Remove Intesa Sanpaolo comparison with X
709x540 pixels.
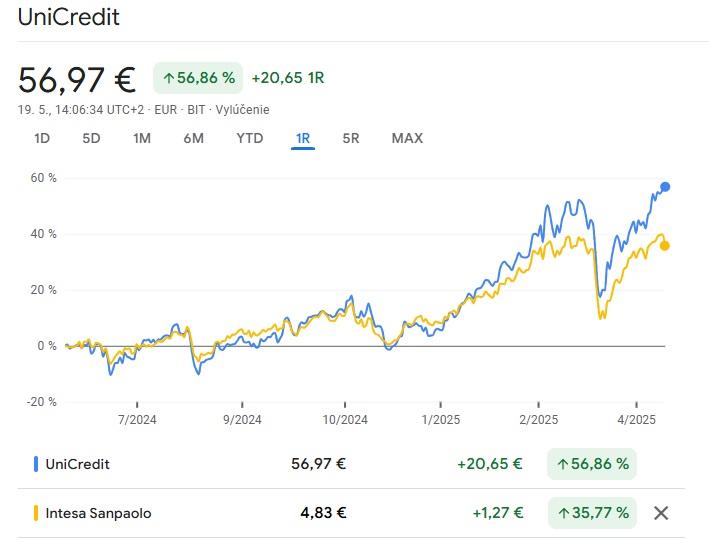coord(661,513)
